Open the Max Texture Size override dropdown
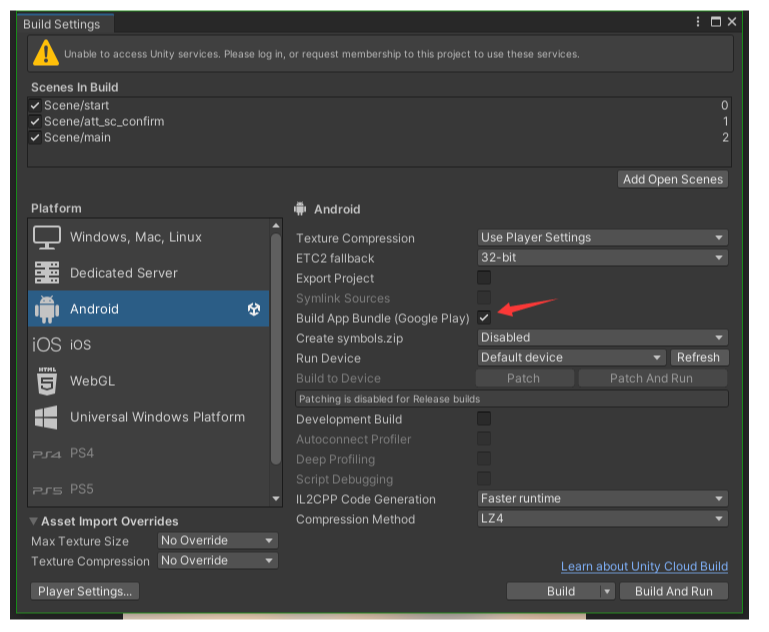Screen dimensions: 769x632 point(218,541)
